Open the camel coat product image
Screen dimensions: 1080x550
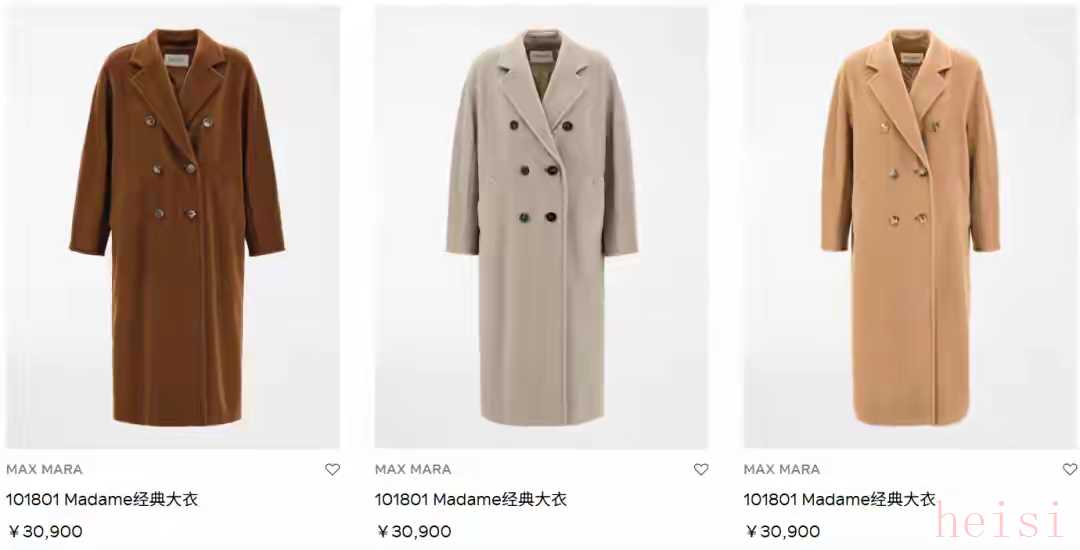click(x=911, y=227)
